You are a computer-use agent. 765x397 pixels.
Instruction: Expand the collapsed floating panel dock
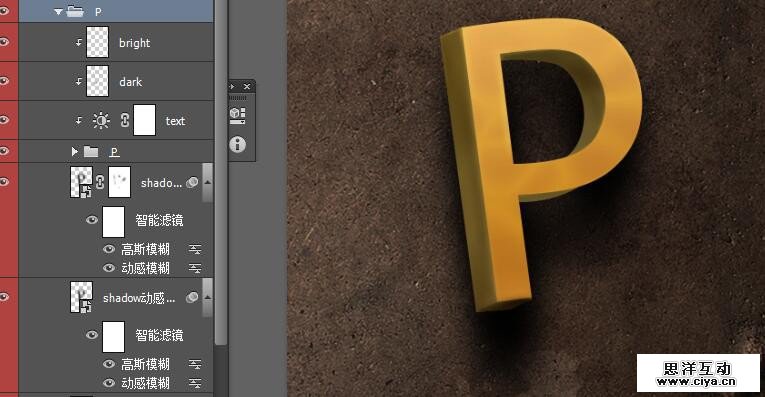(232, 86)
